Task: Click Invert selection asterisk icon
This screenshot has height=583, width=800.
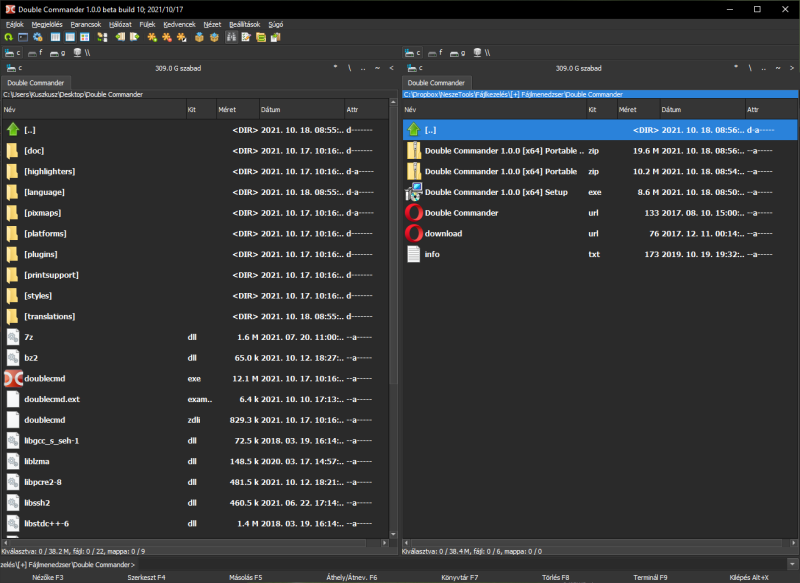Action: [182, 37]
